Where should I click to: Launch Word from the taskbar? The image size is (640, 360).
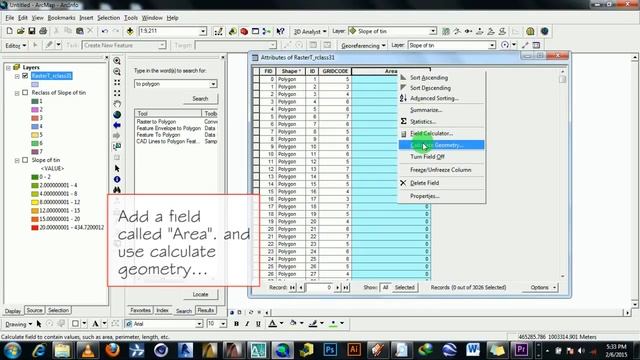tap(473, 350)
